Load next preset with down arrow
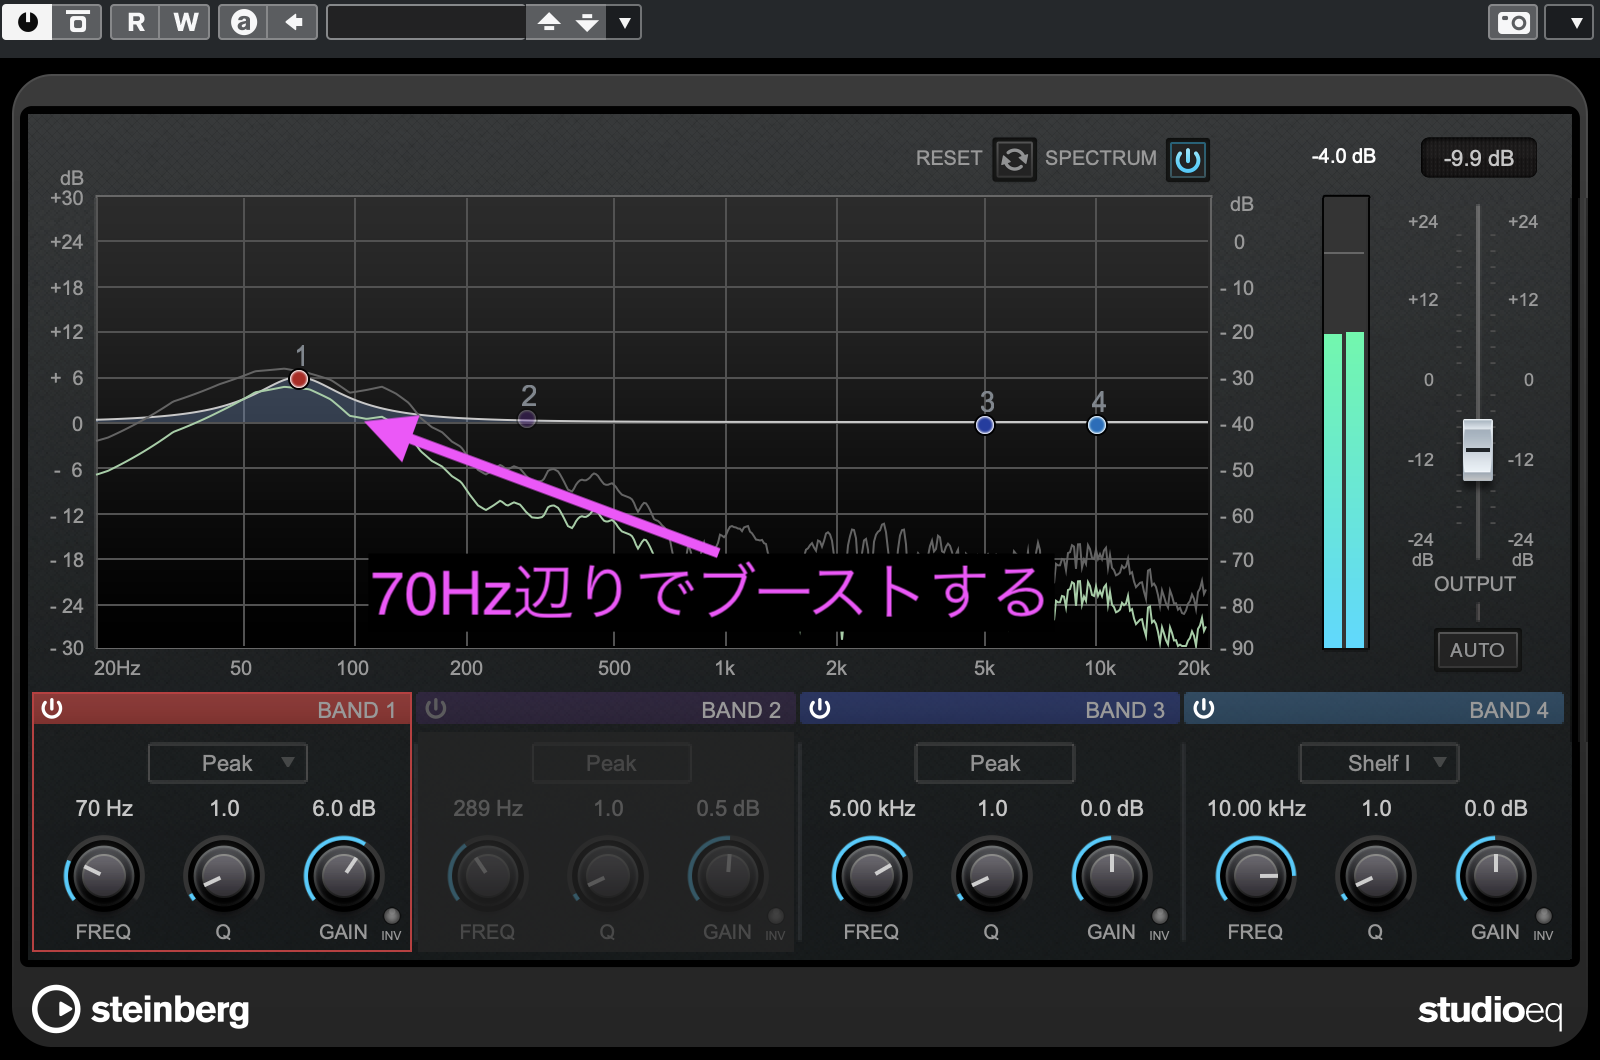This screenshot has height=1060, width=1600. coord(588,21)
